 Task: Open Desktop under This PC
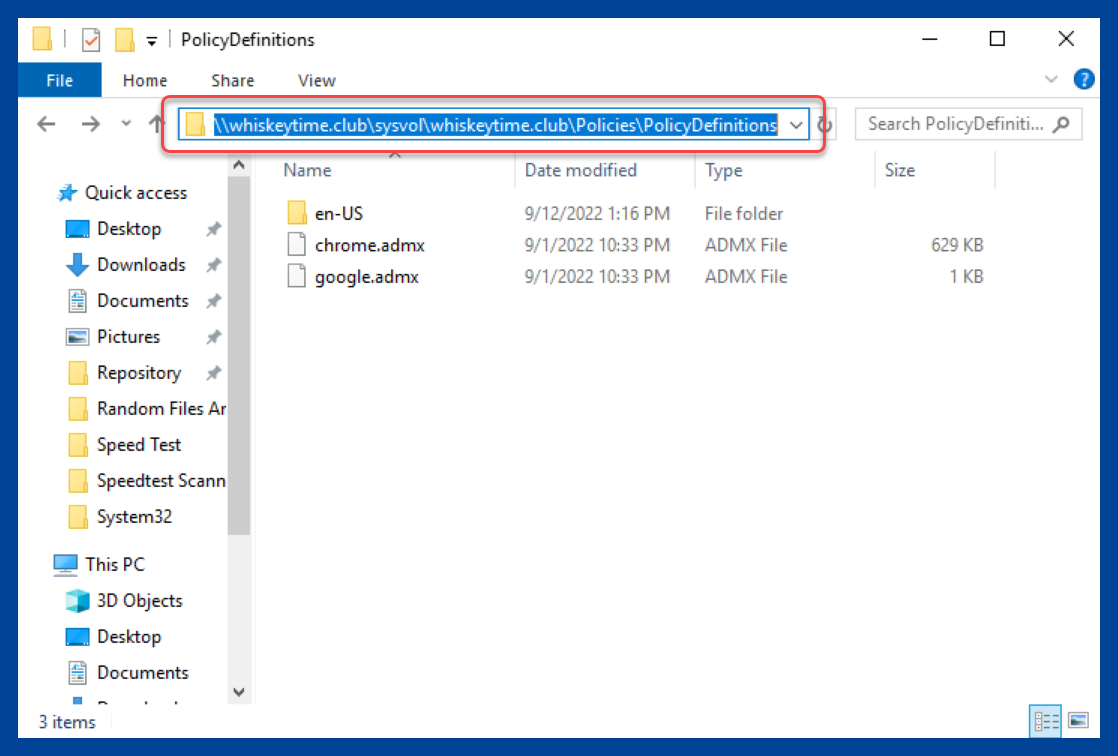coord(129,637)
